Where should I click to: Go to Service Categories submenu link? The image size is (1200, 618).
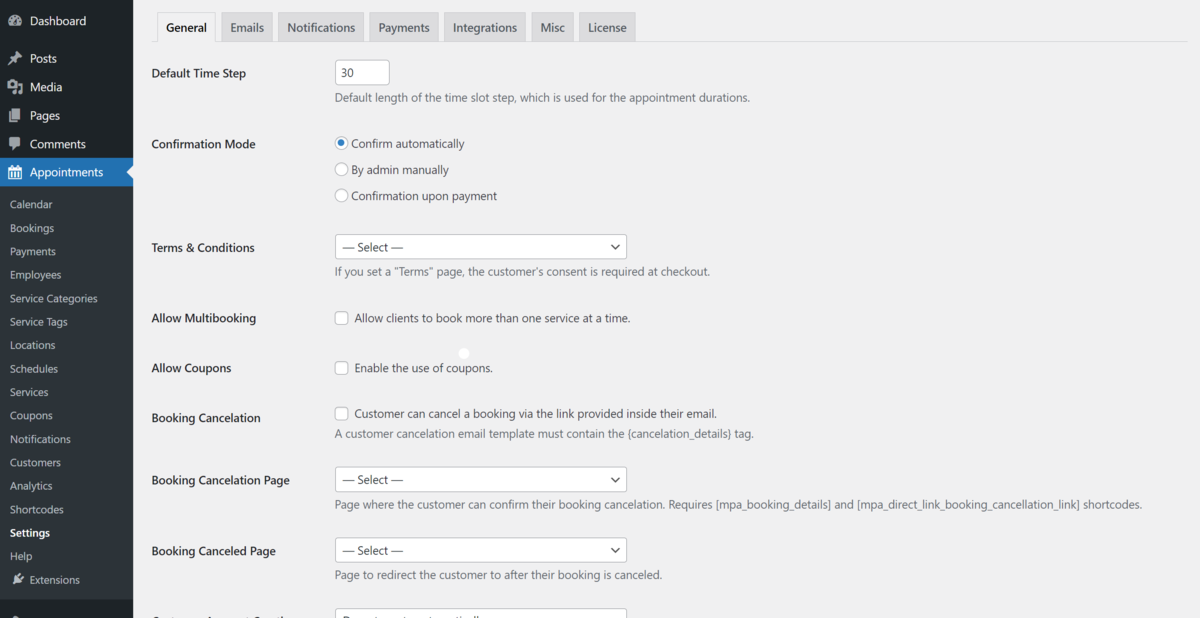pyautogui.click(x=54, y=299)
